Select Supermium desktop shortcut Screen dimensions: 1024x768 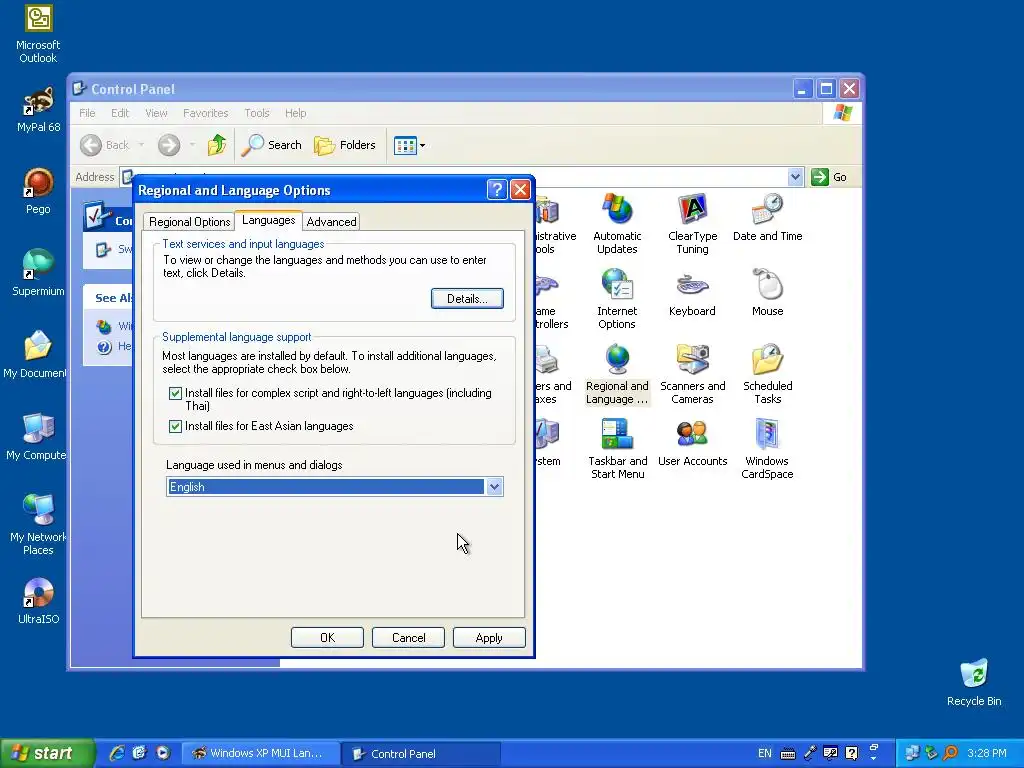click(38, 273)
